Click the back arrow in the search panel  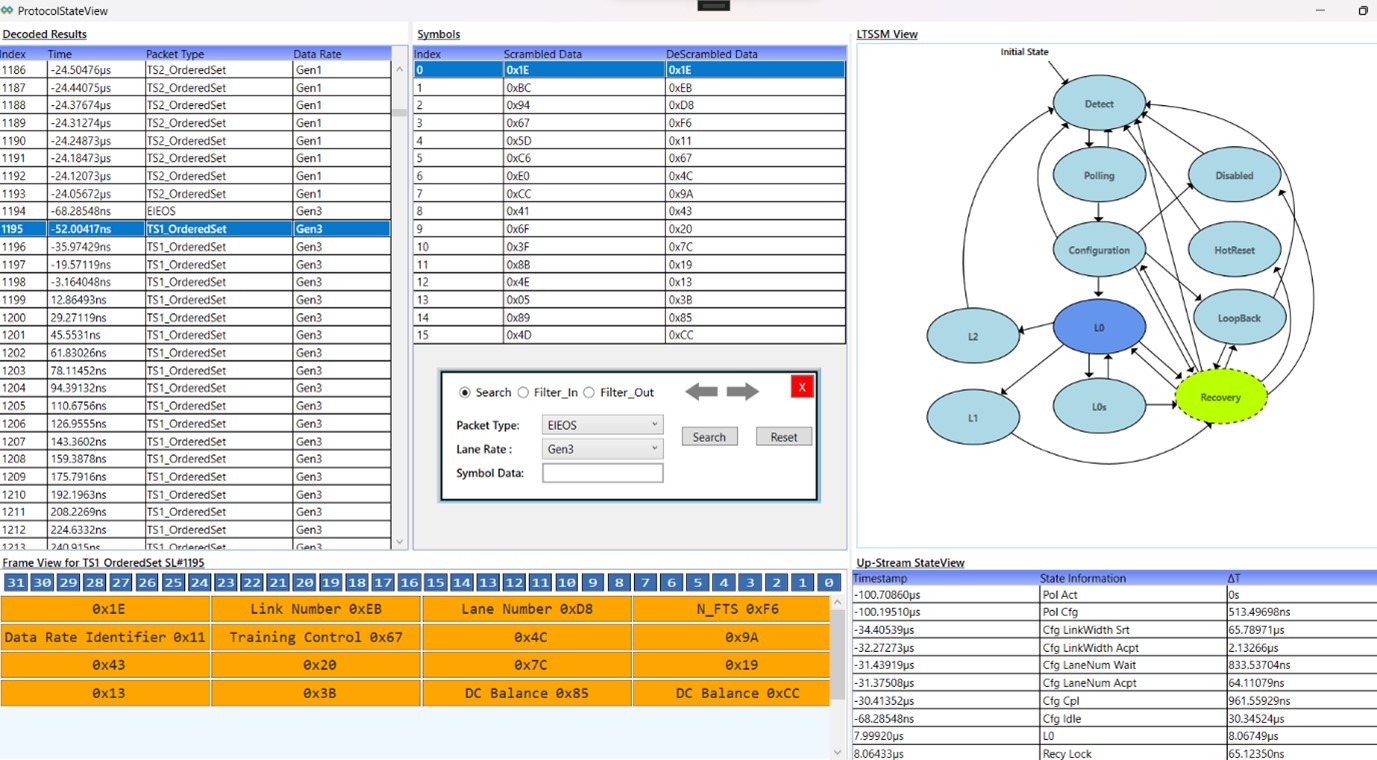pos(702,391)
